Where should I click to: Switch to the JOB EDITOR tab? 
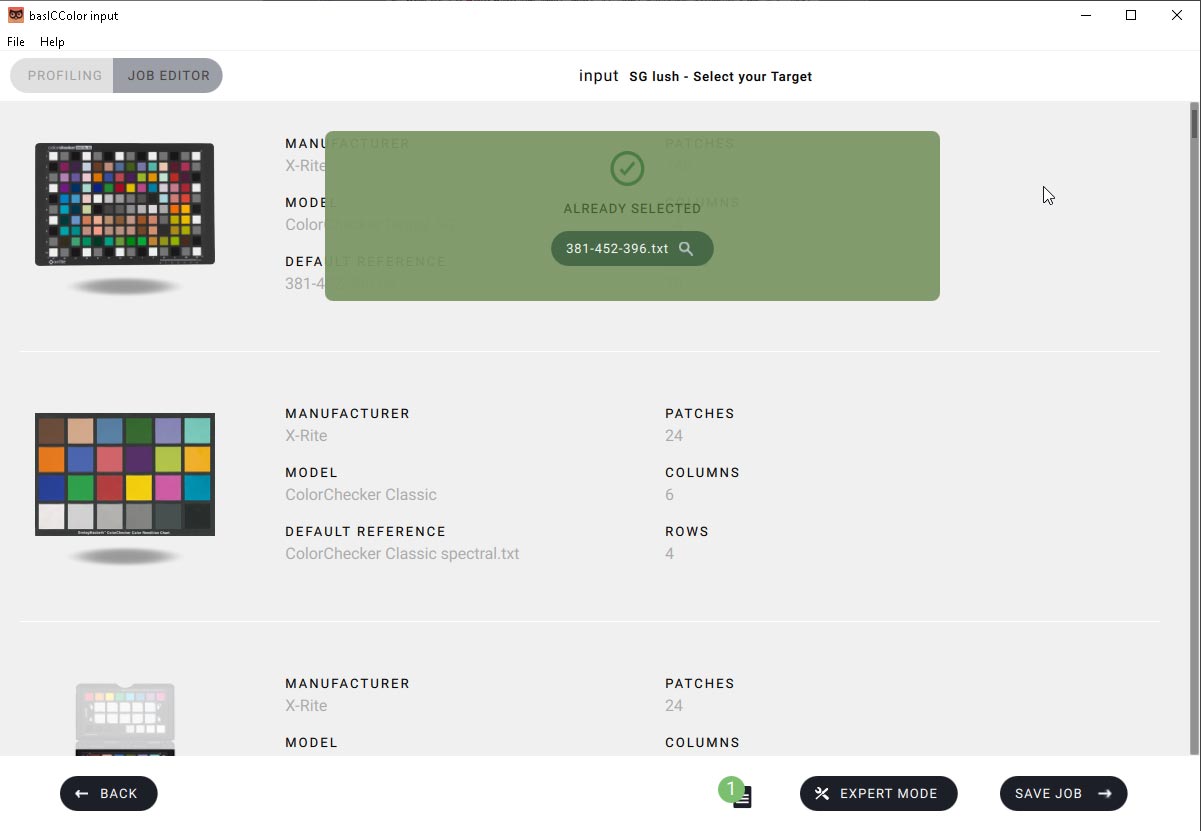click(x=168, y=76)
